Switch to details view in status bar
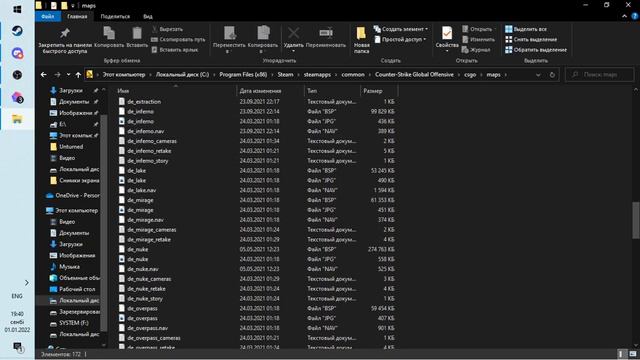This screenshot has width=640, height=360. click(620, 354)
